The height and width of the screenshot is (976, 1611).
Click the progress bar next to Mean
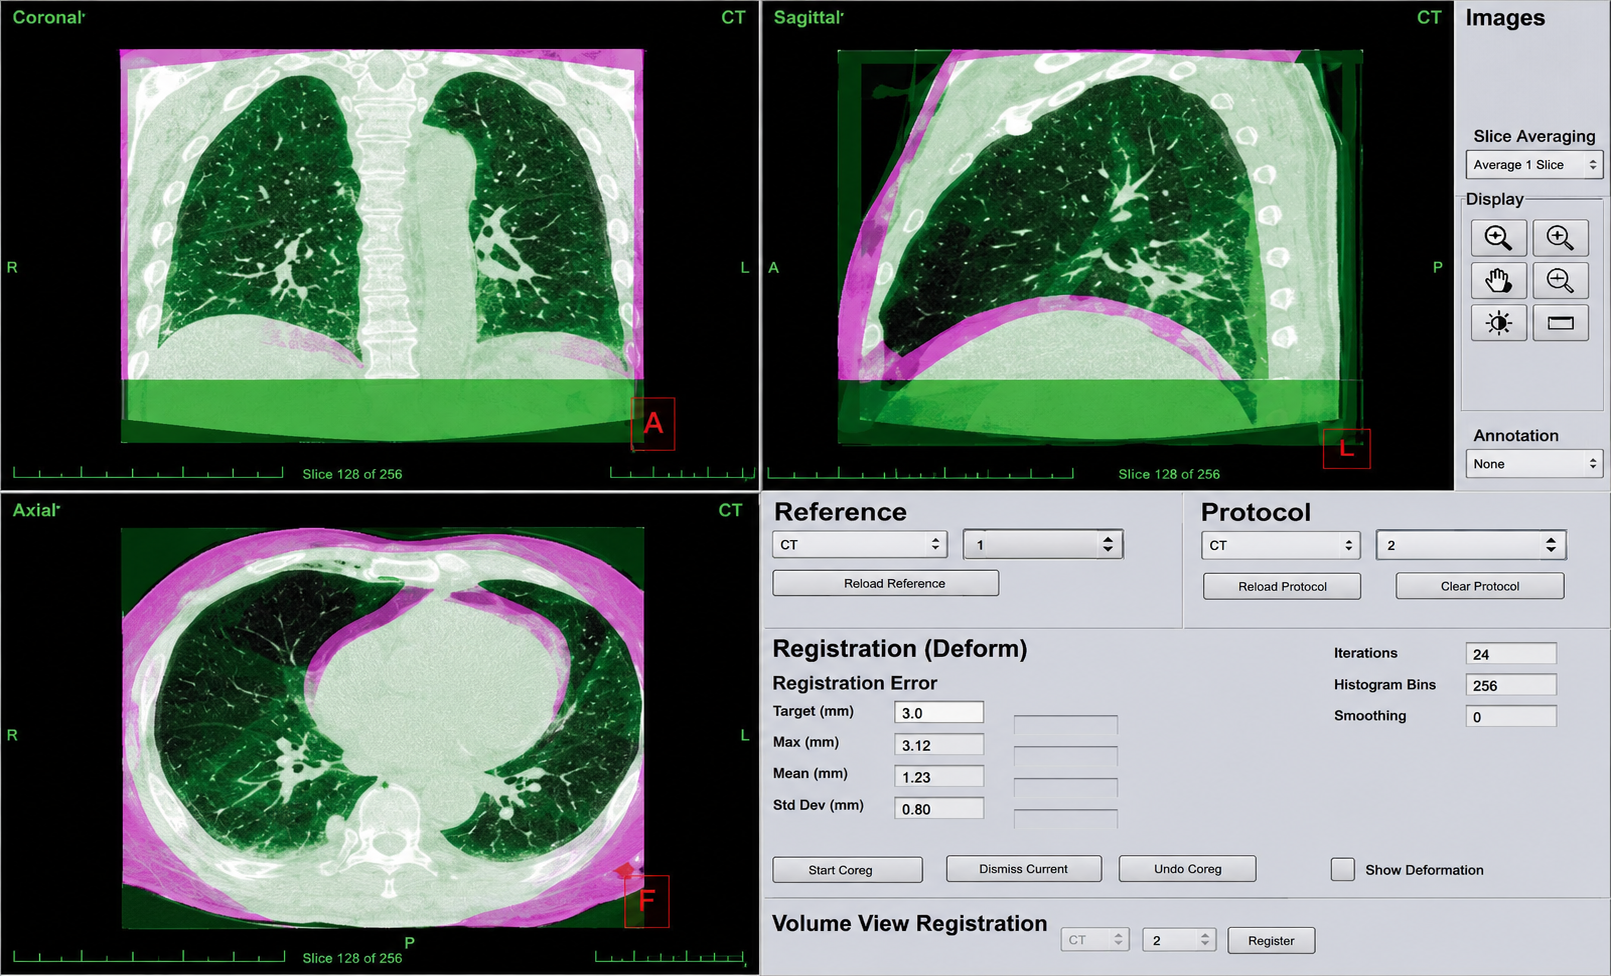[x=1066, y=787]
